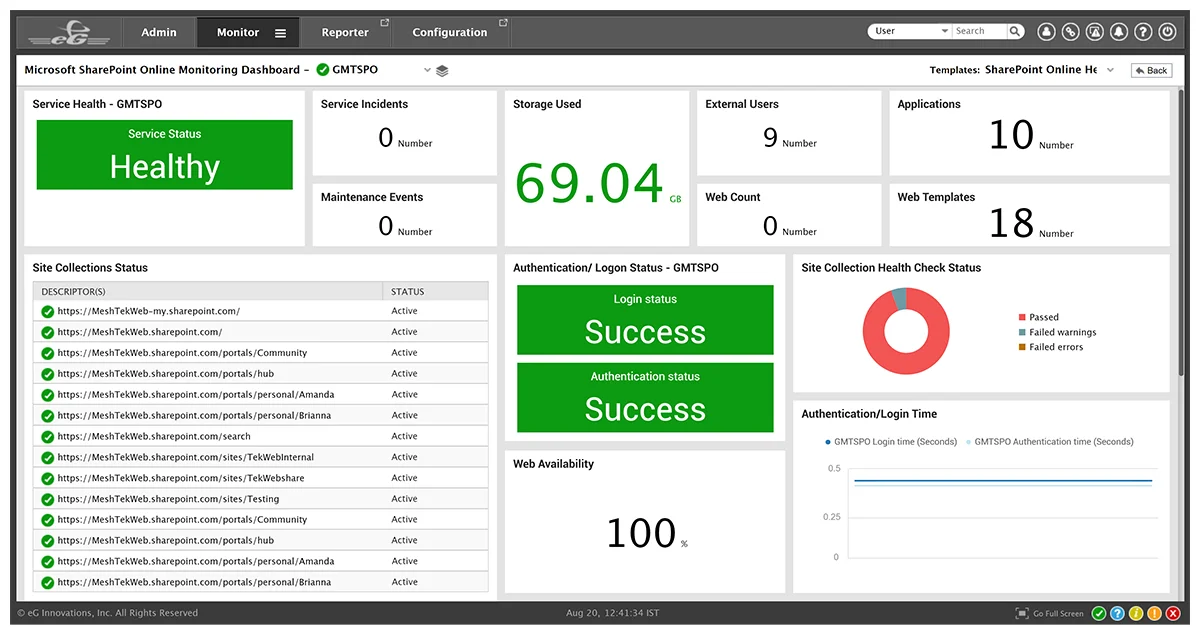Click the full screen frame icon in the footer
The height and width of the screenshot is (634, 1200).
pyautogui.click(x=1021, y=613)
